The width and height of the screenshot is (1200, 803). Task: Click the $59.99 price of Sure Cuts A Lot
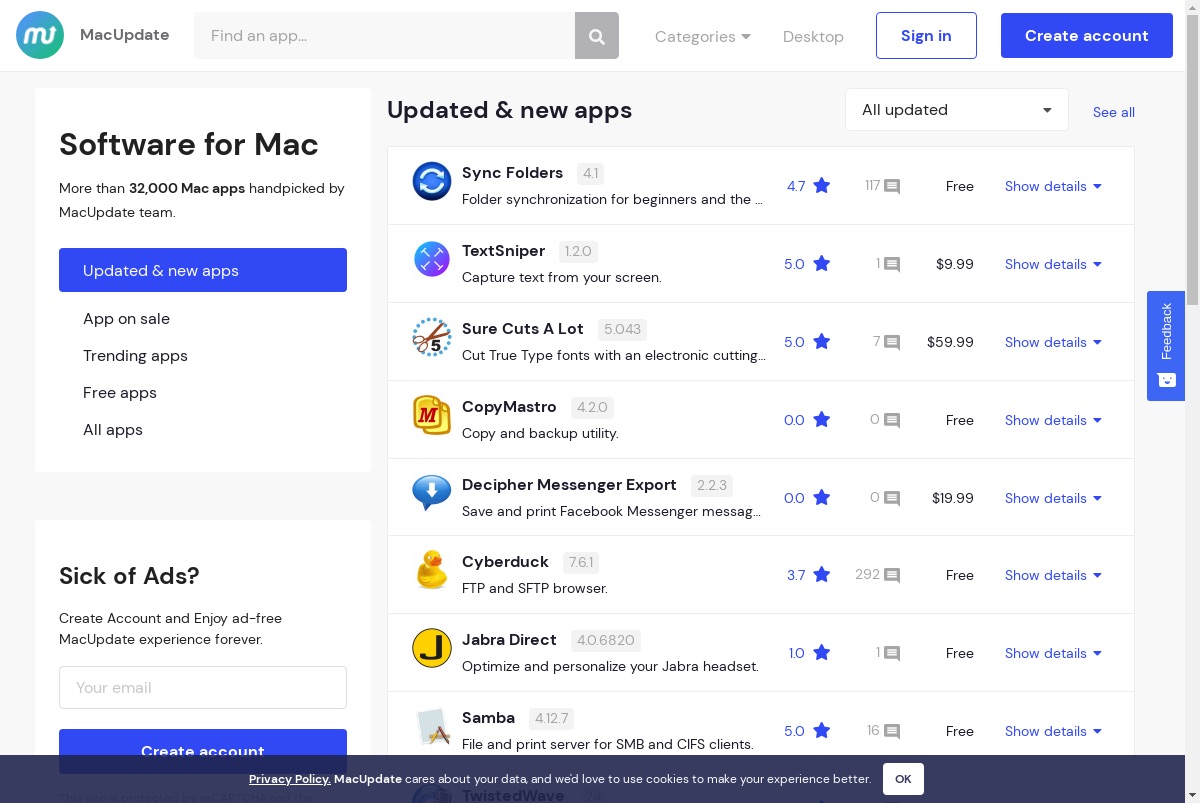pyautogui.click(x=950, y=342)
